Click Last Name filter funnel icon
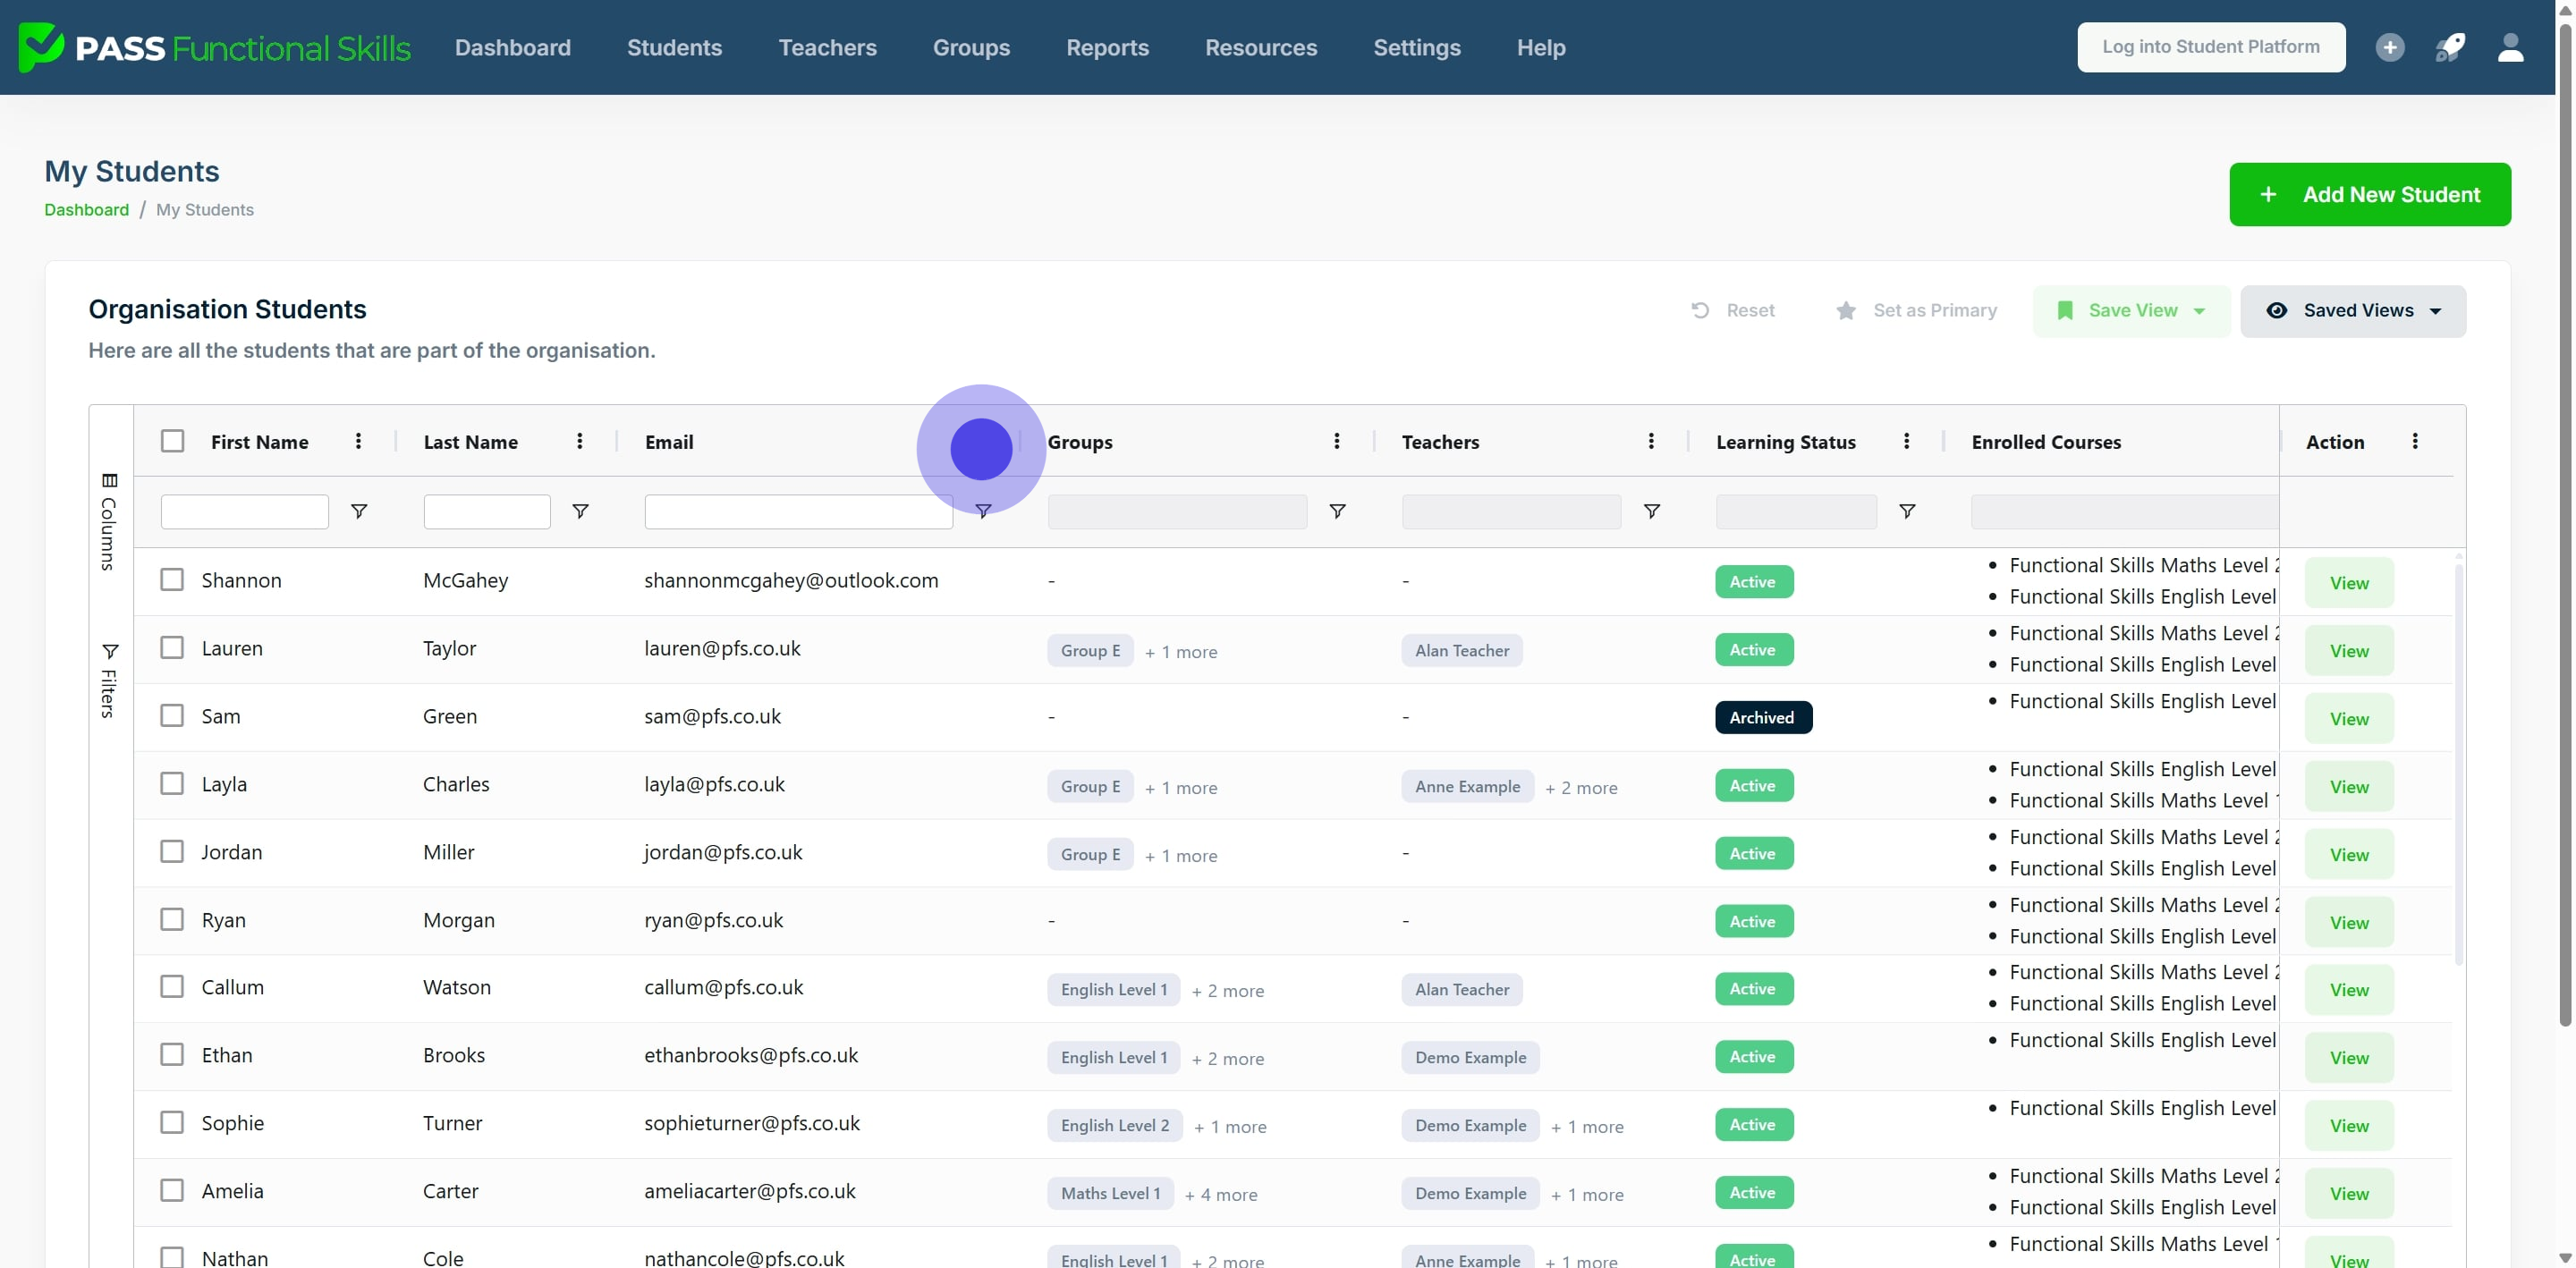 [x=580, y=511]
